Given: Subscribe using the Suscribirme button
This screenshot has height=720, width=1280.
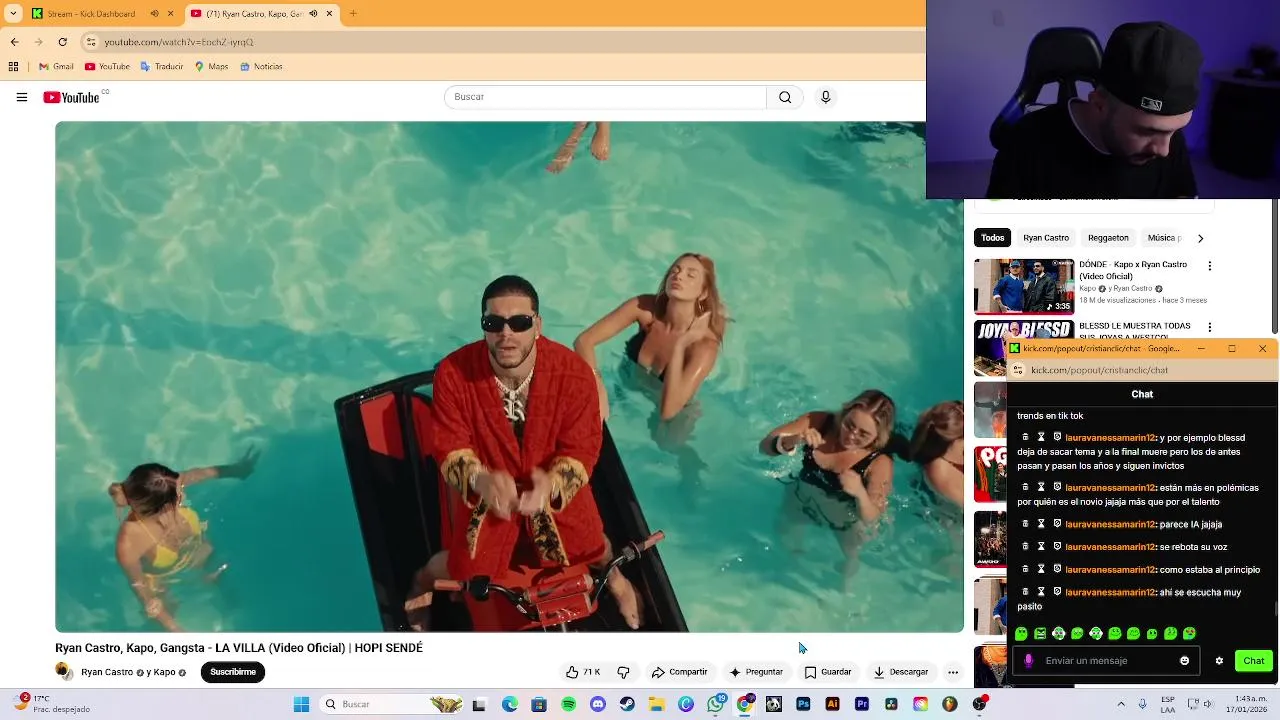Looking at the screenshot, I should [x=233, y=672].
